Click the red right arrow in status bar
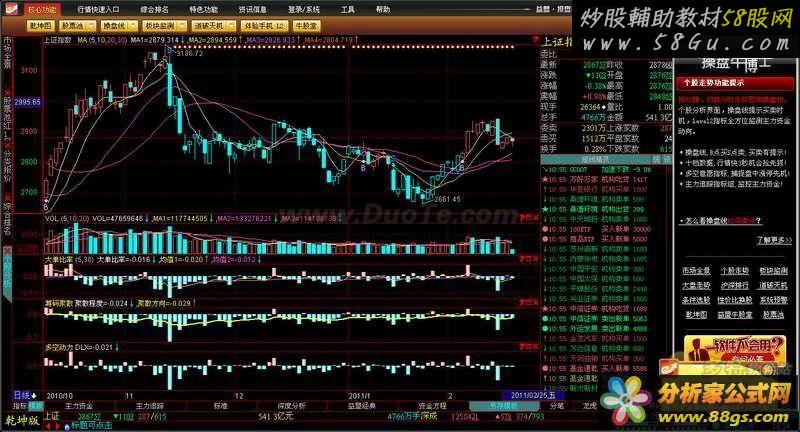This screenshot has height=432, width=800. click(x=58, y=426)
